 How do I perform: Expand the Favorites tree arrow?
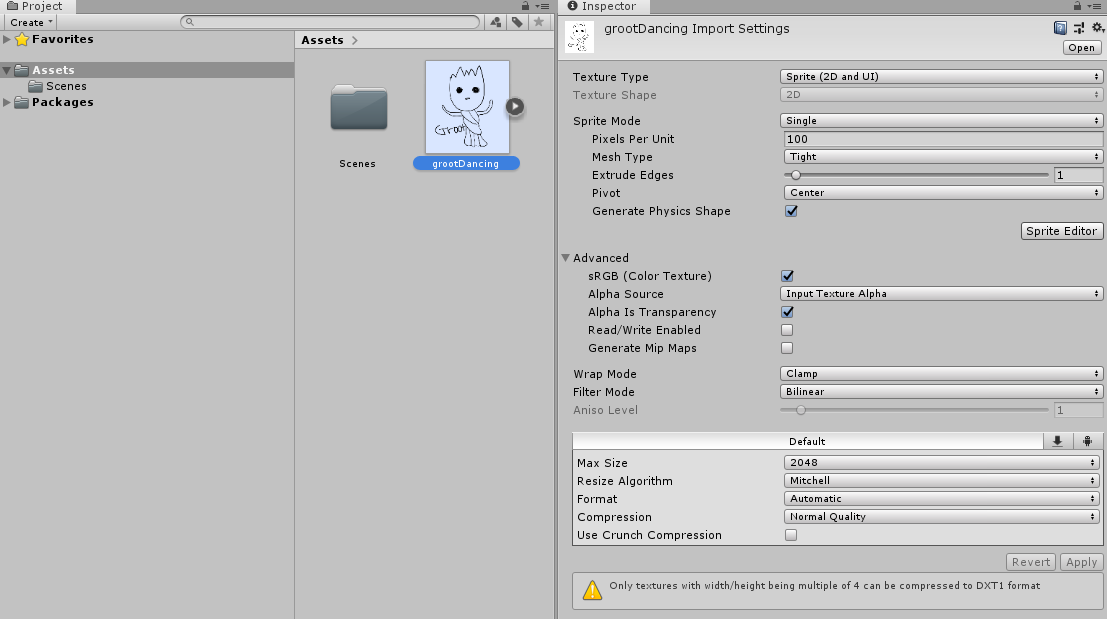[6, 40]
